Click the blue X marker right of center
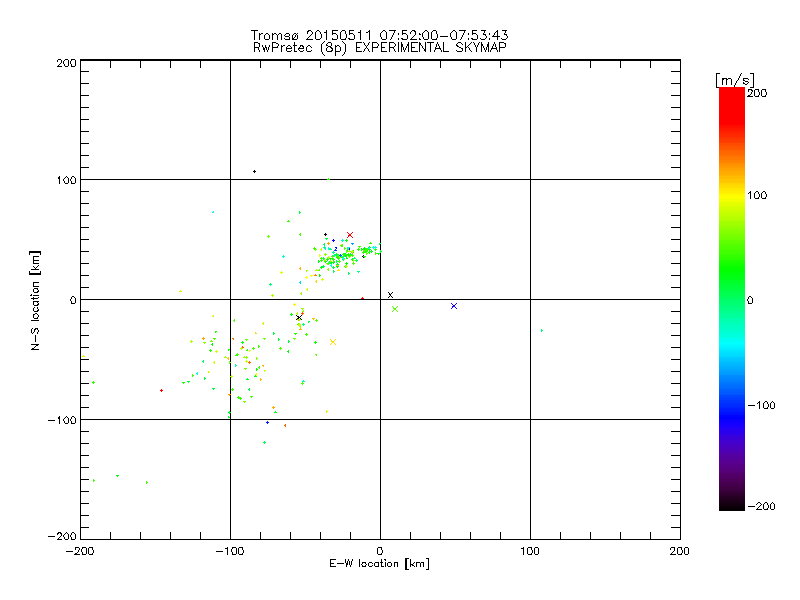This screenshot has height=600, width=800. (454, 306)
